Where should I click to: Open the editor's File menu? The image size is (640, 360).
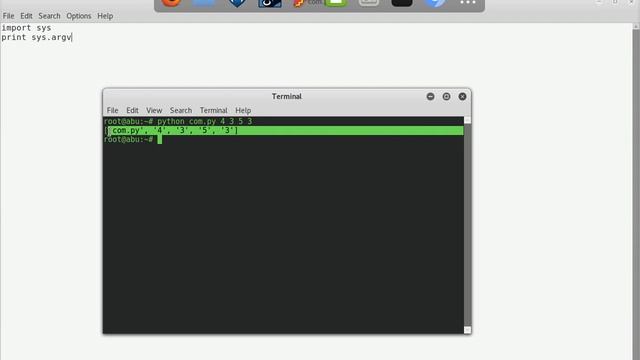[8, 16]
